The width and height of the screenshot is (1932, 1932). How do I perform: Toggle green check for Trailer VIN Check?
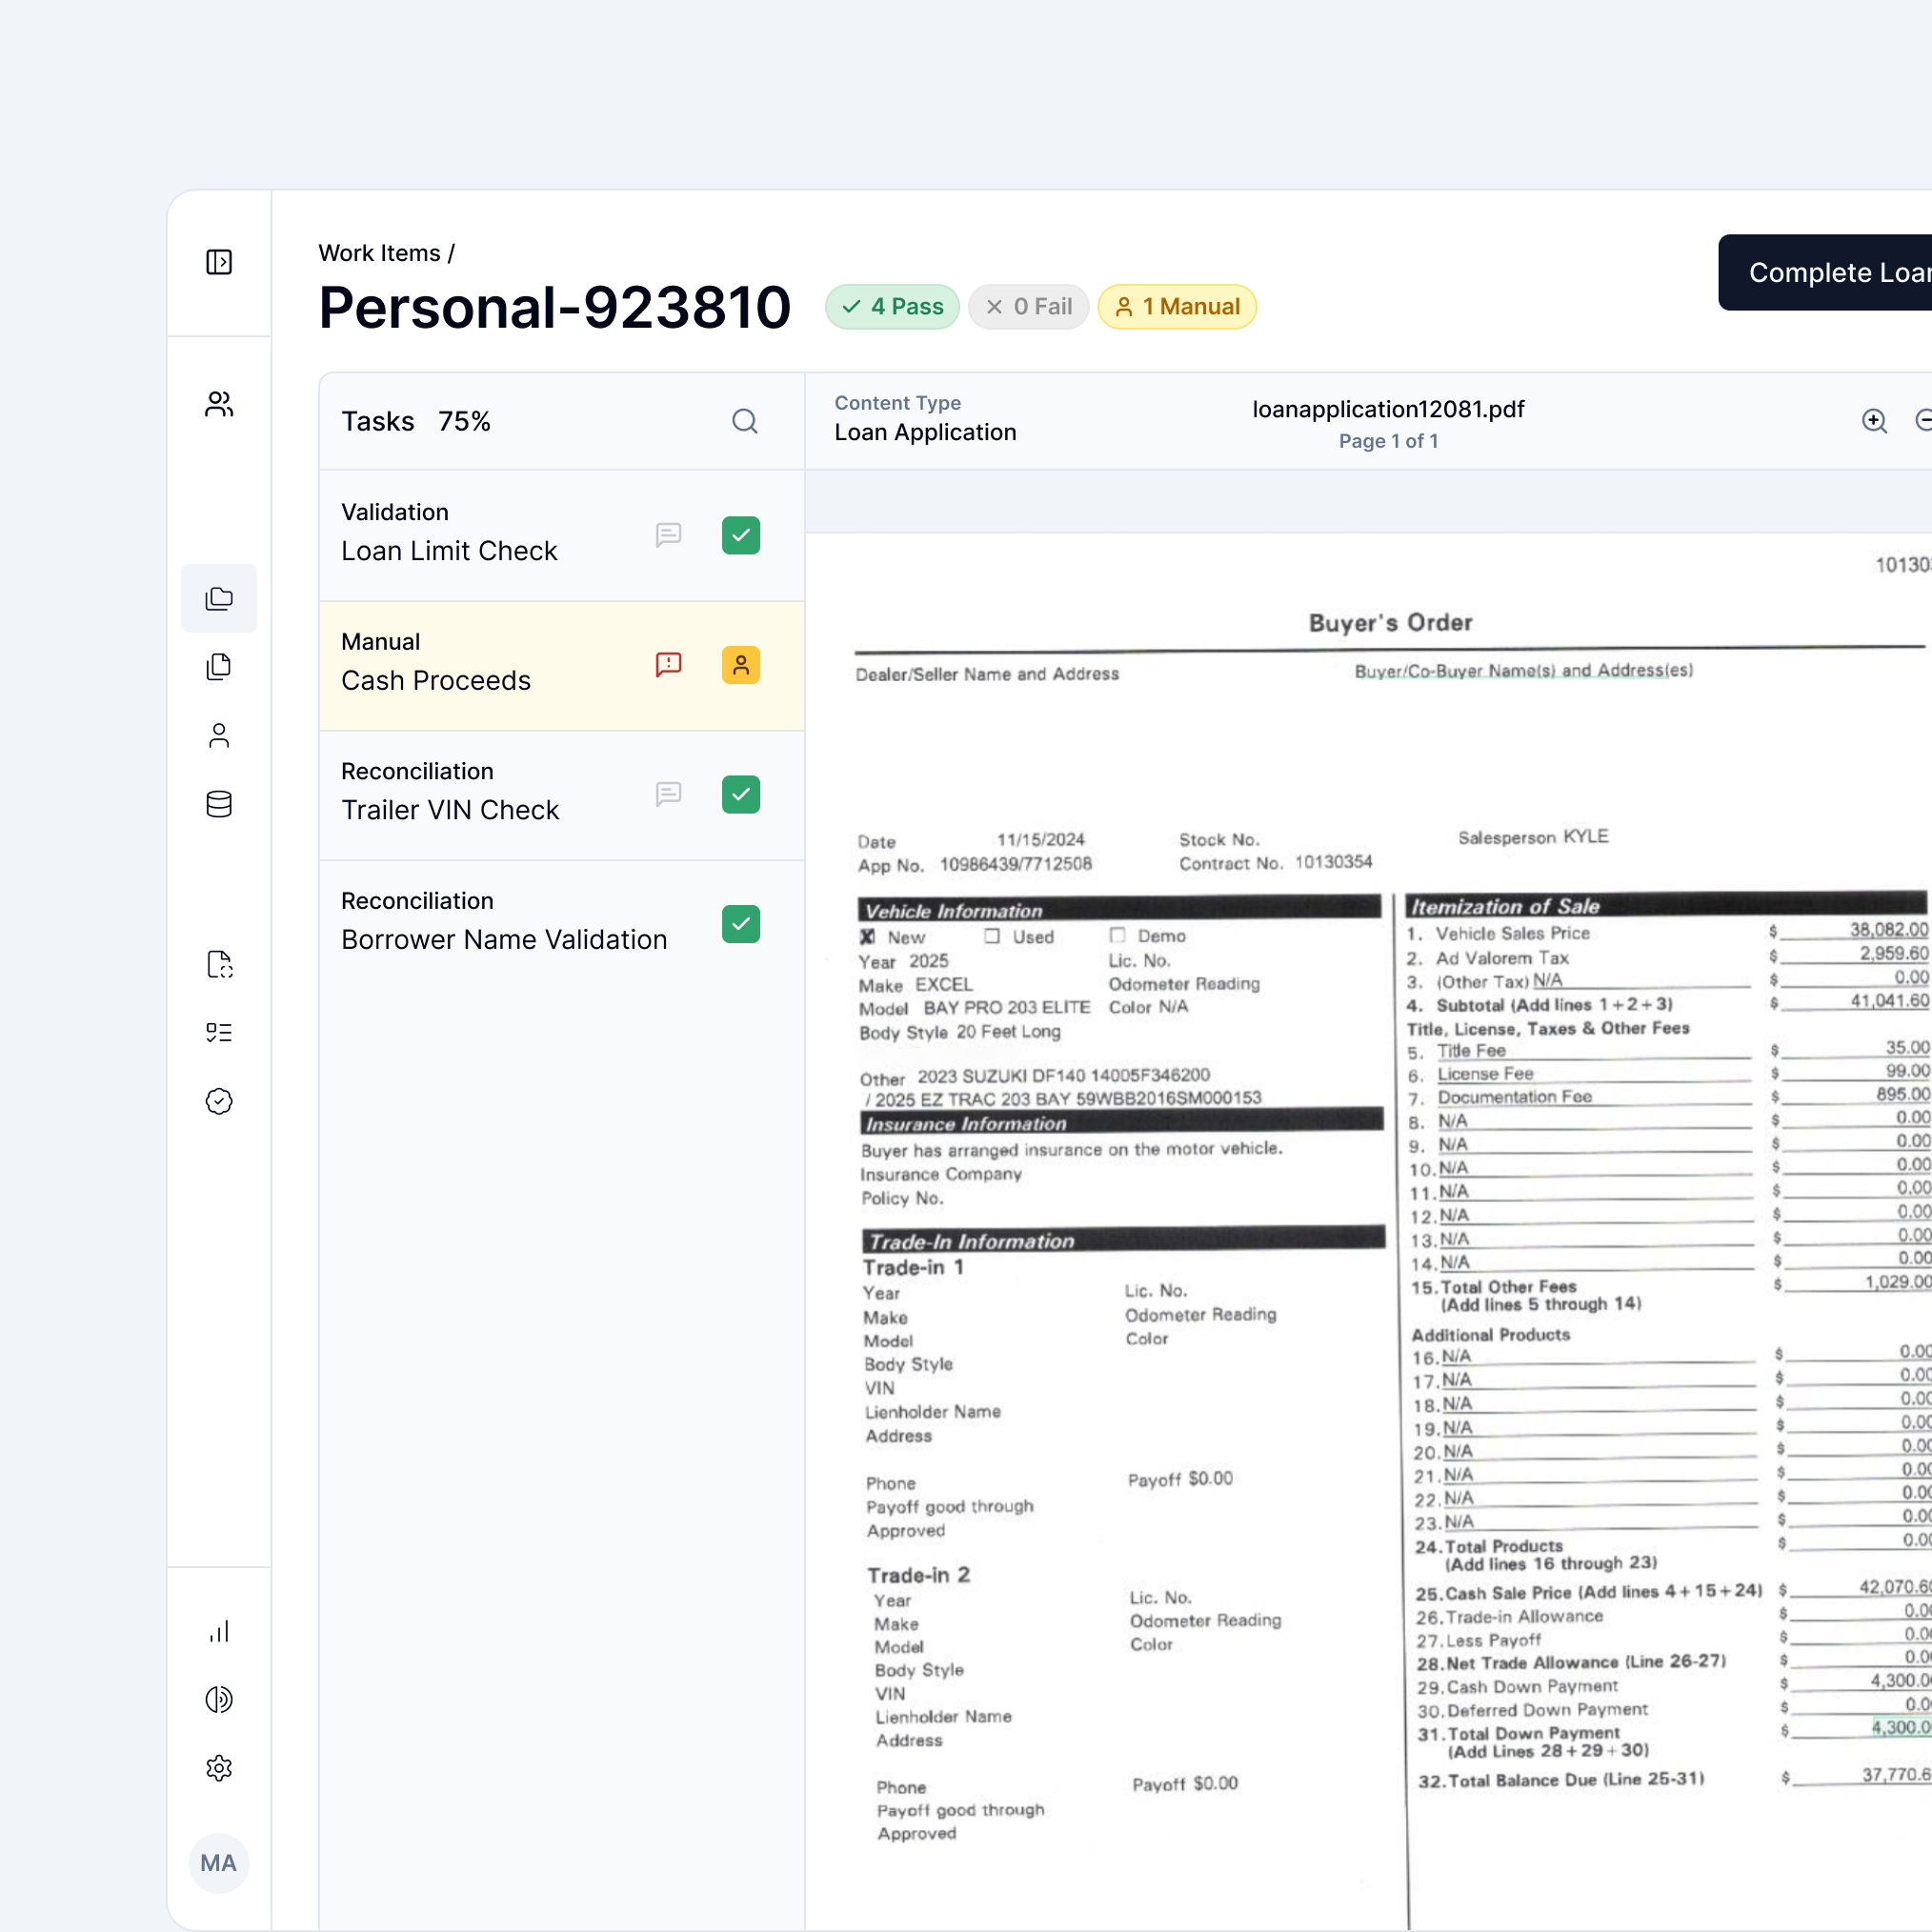coord(741,794)
